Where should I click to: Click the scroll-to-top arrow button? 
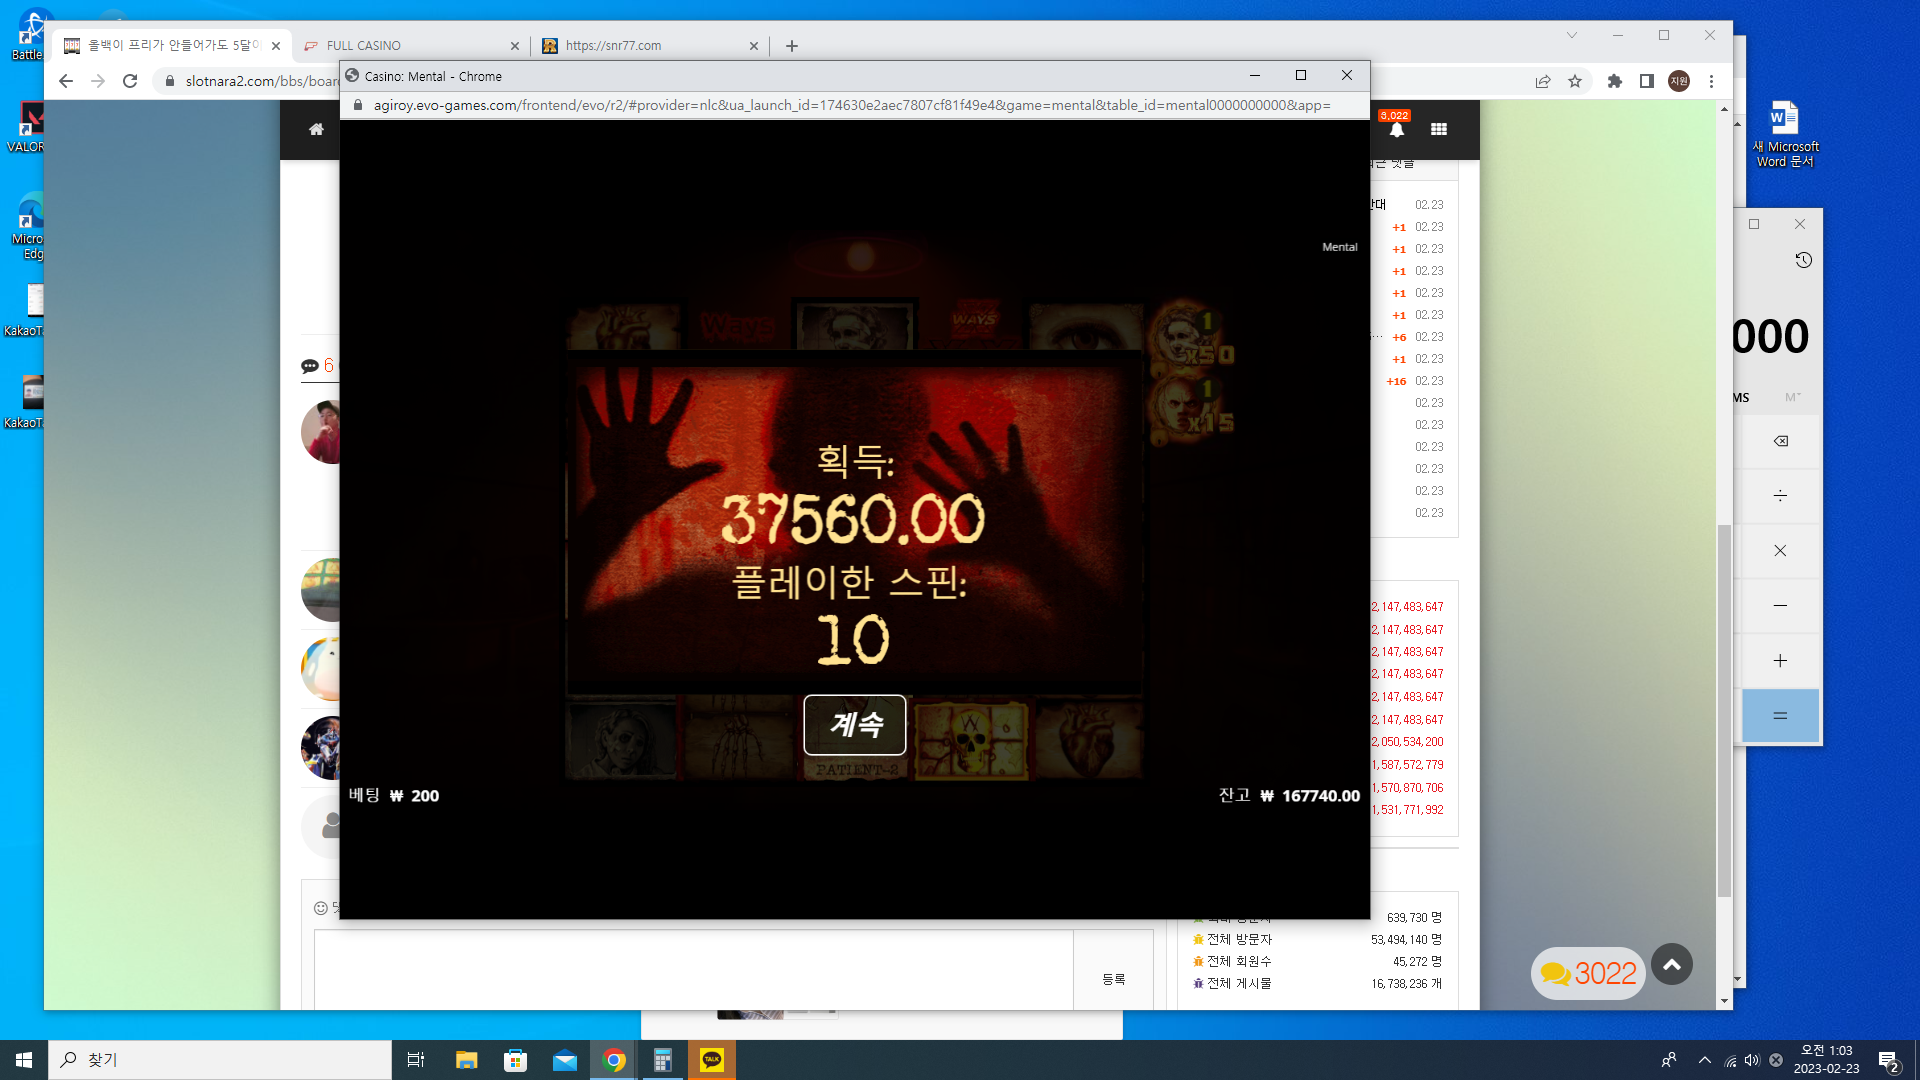pyautogui.click(x=1672, y=965)
